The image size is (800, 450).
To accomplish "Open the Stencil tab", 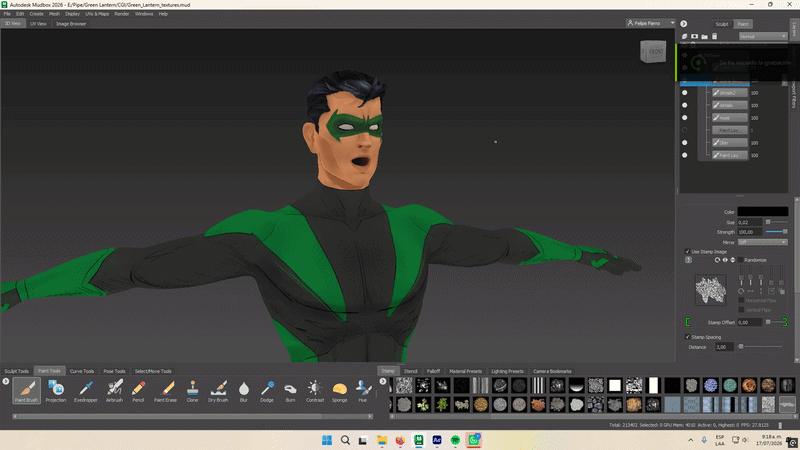I will click(x=411, y=371).
